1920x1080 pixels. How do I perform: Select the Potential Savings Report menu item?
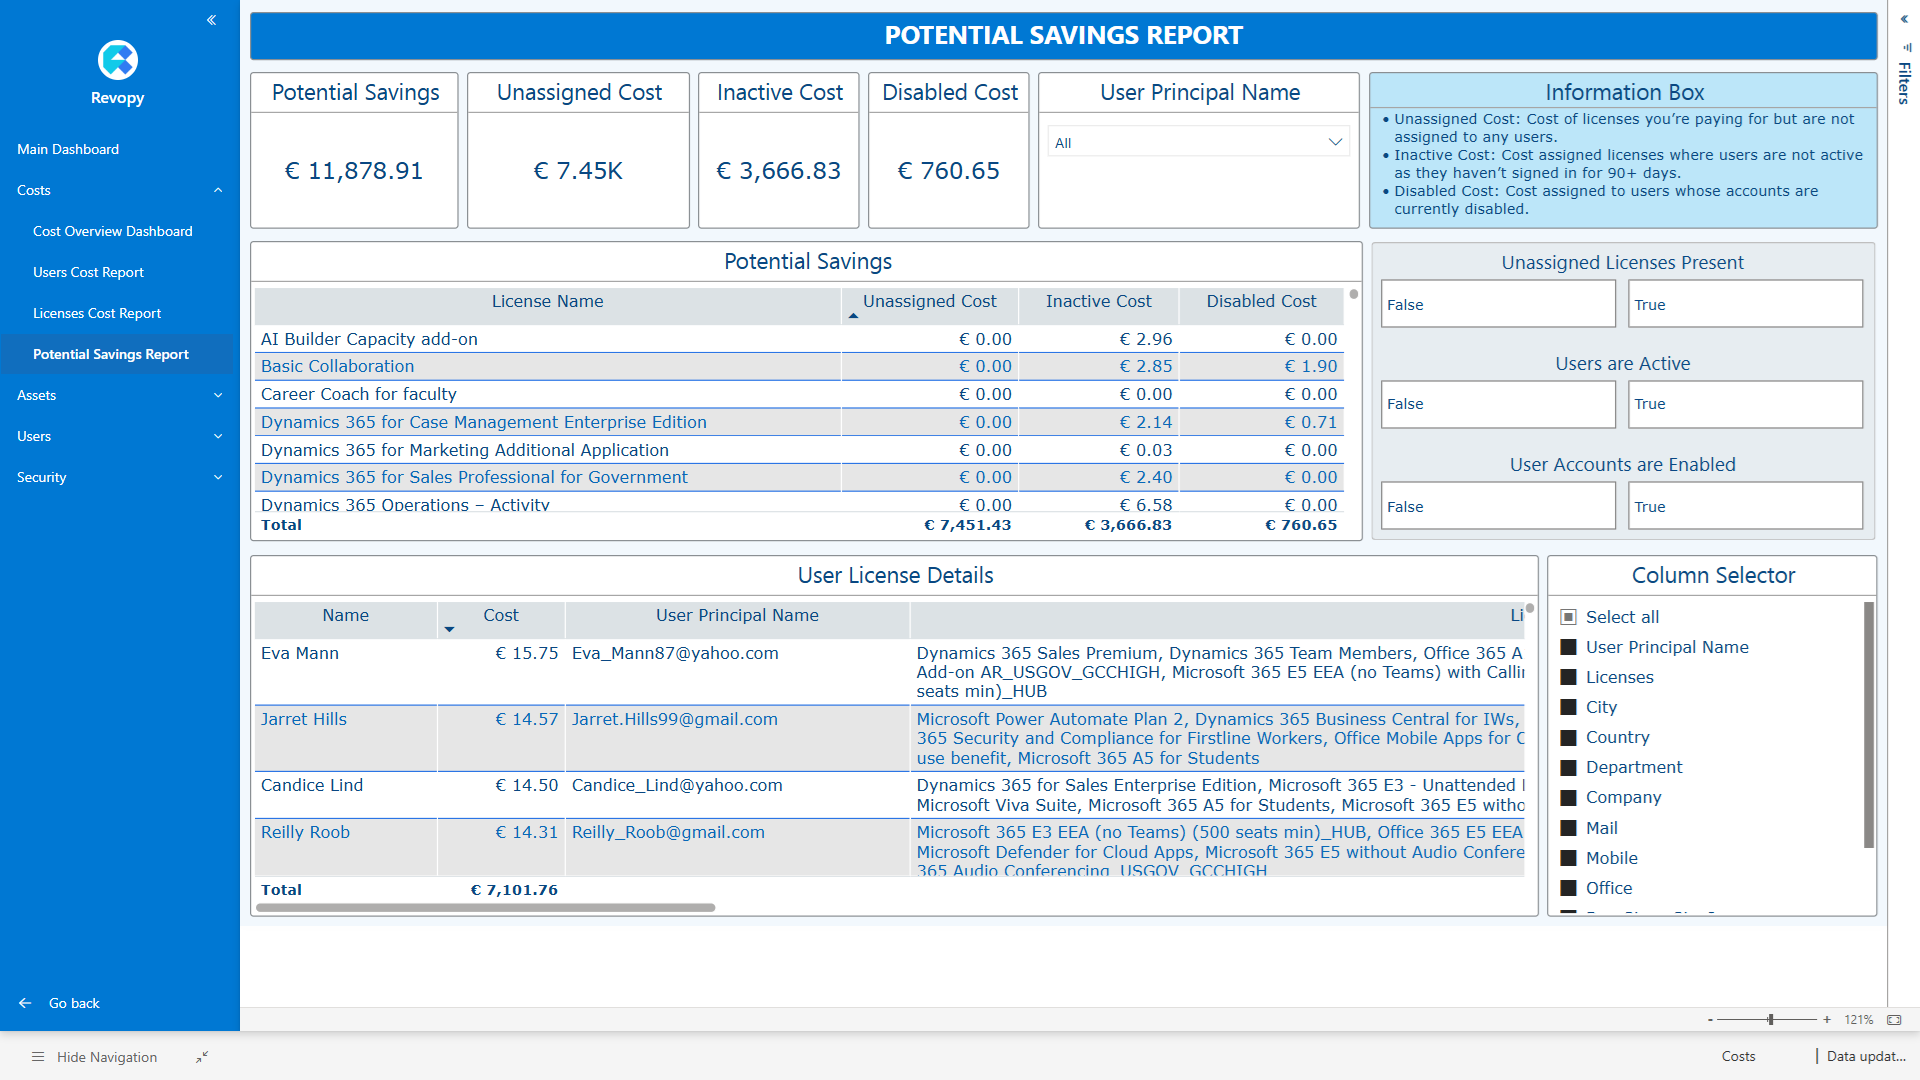(118, 354)
